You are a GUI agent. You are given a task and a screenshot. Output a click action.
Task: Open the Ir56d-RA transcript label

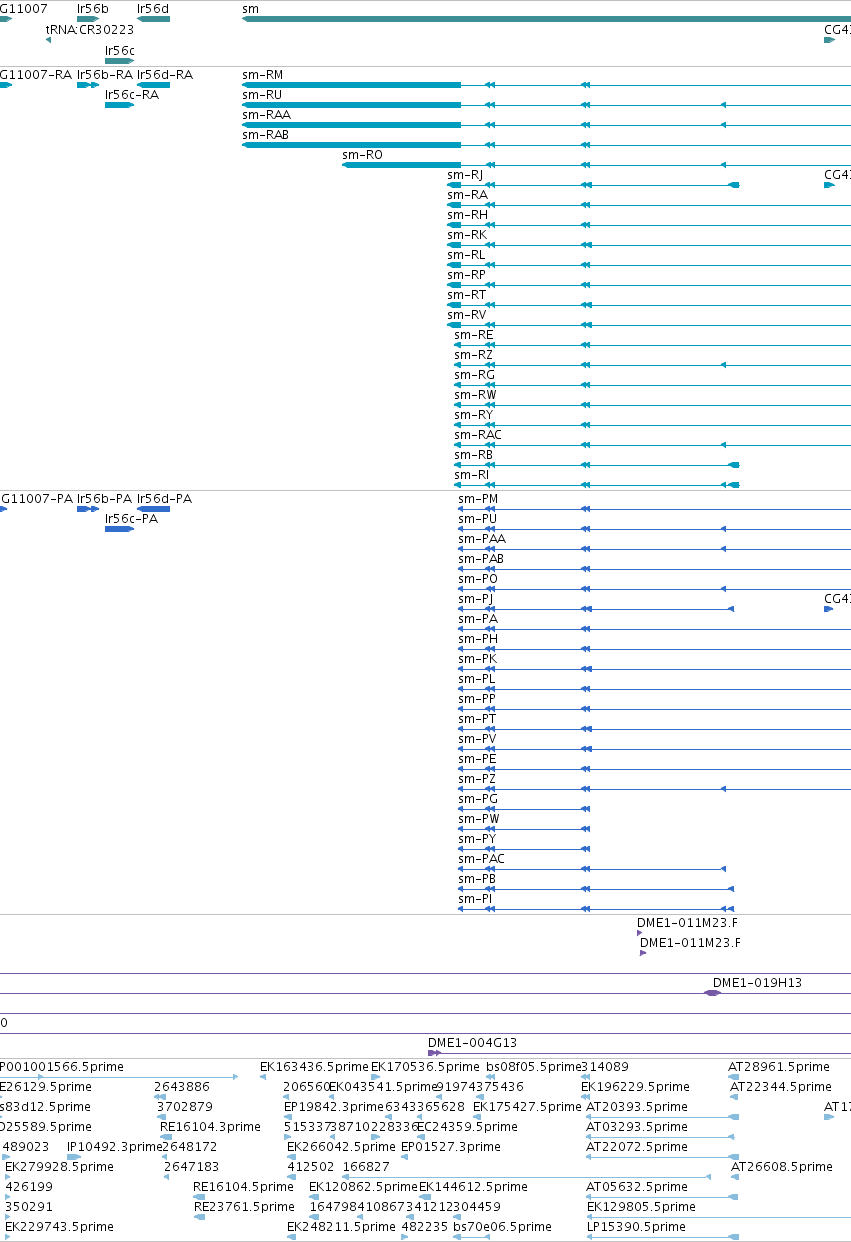coord(165,75)
